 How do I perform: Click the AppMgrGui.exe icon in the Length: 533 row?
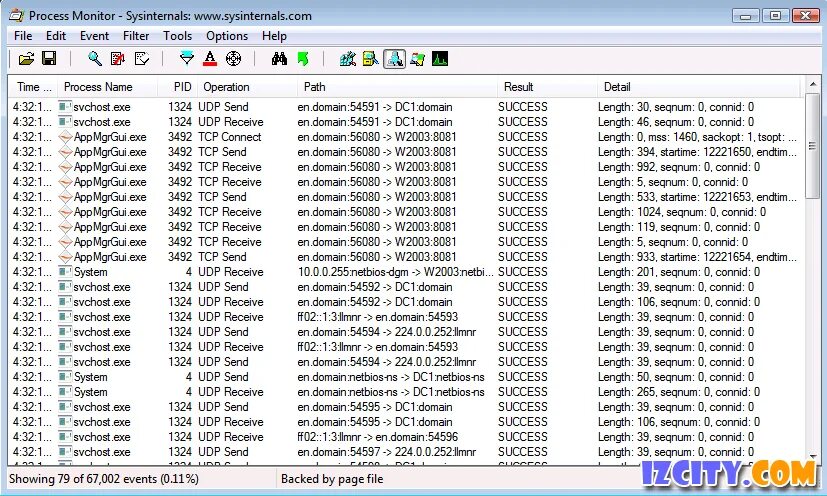[65, 197]
